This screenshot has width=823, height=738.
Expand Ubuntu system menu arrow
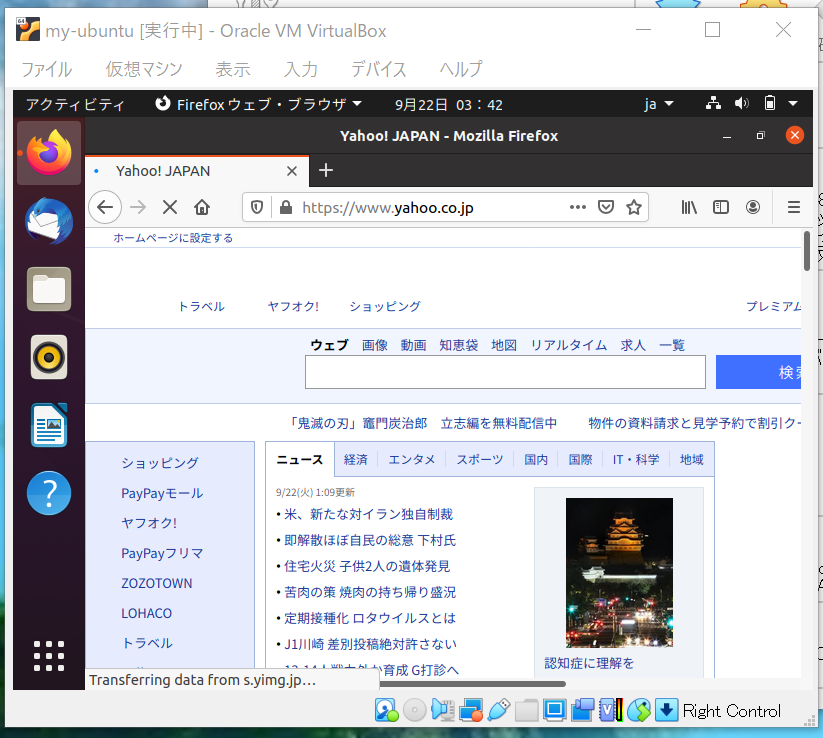793,103
